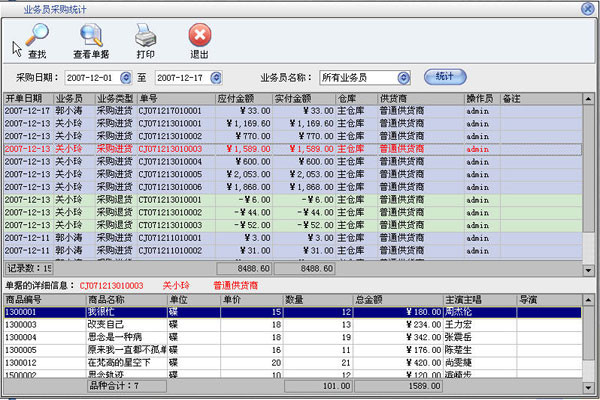Click the red 退出 exit icon
This screenshot has width=600, height=400.
click(x=200, y=42)
